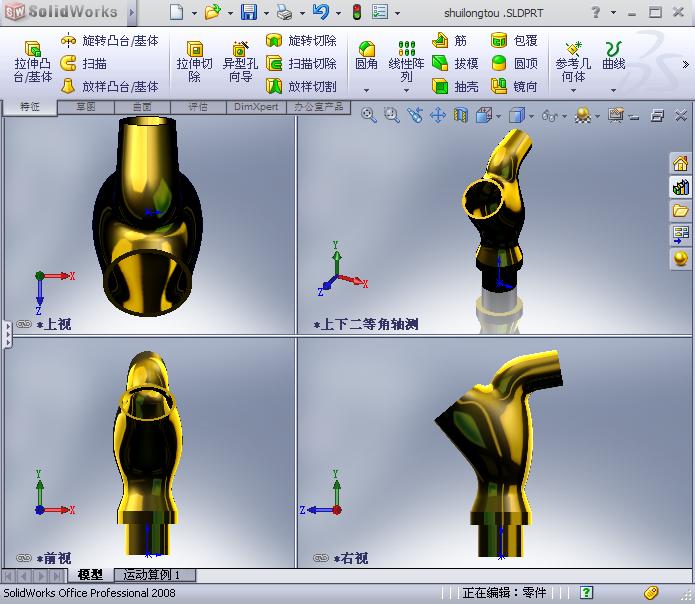The height and width of the screenshot is (604, 695).
Task: Expand 圆角 fillet dropdown arrow
Action: tap(366, 90)
